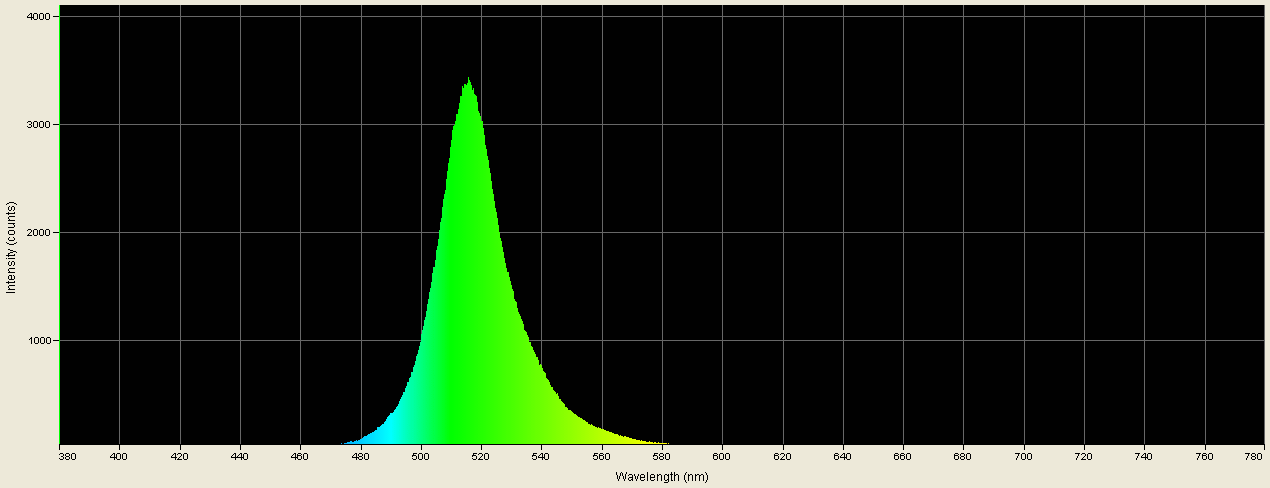Click the 660 wavelength tick label
1270x488 pixels.
click(x=903, y=456)
